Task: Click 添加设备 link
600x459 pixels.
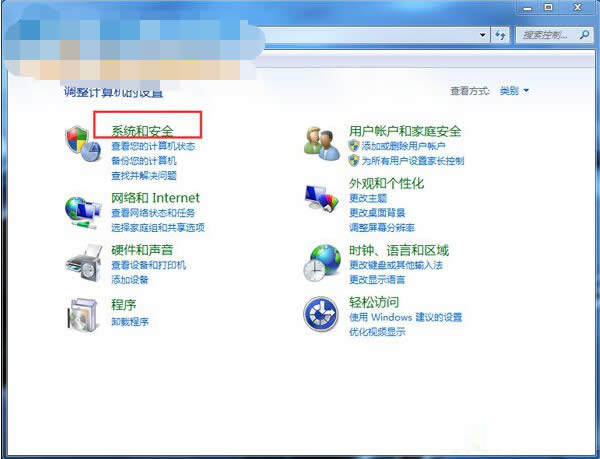Action: (x=130, y=280)
